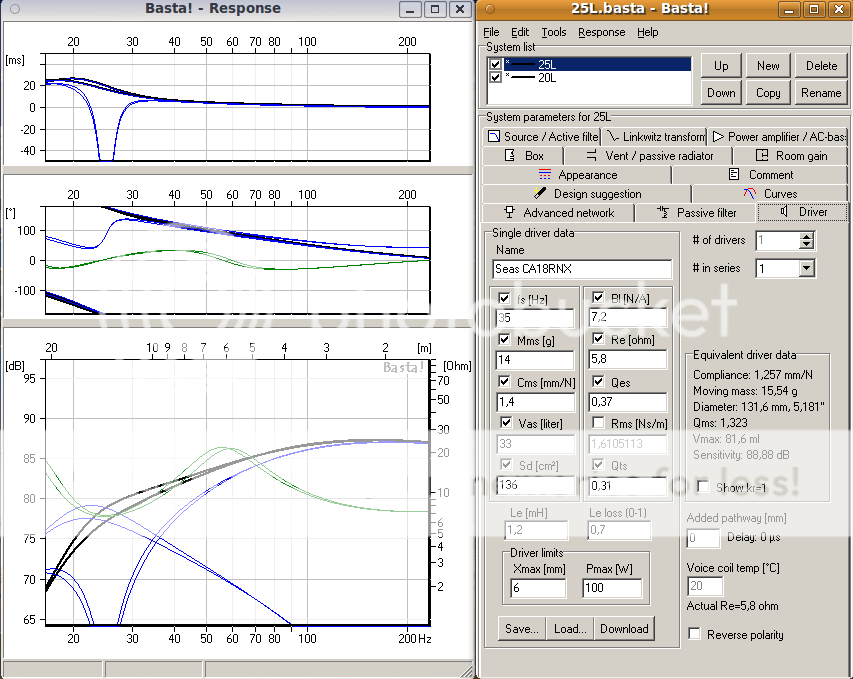Click the driver Name text field
The width and height of the screenshot is (853, 679).
(x=582, y=269)
